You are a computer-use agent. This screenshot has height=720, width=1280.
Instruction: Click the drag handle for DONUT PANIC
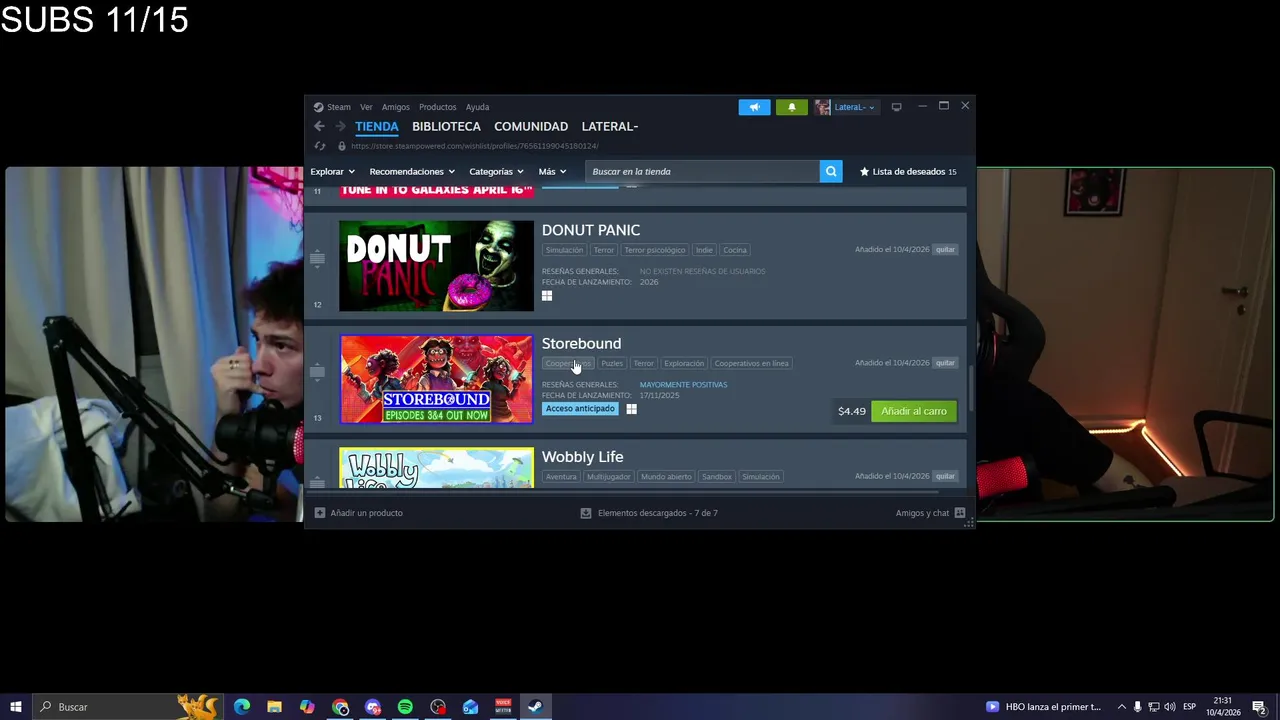pos(317,259)
